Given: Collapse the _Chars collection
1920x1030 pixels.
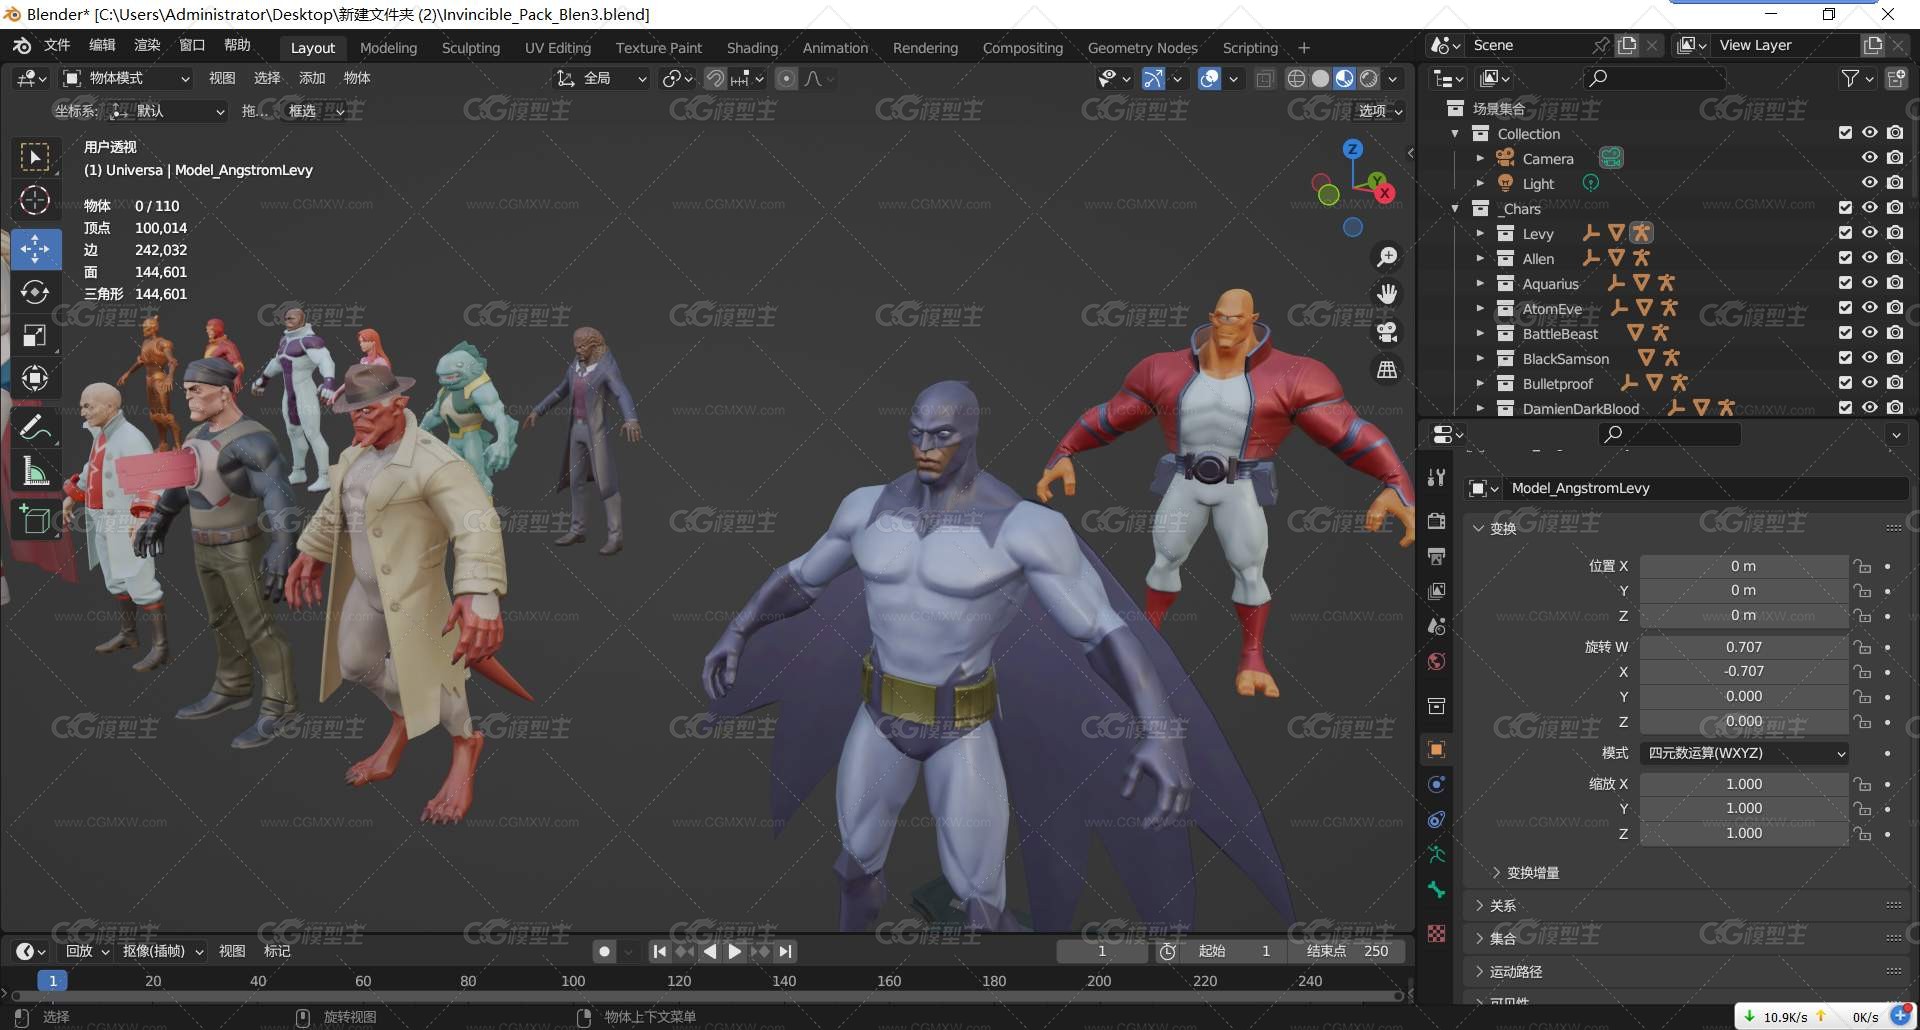Looking at the screenshot, I should pyautogui.click(x=1455, y=208).
